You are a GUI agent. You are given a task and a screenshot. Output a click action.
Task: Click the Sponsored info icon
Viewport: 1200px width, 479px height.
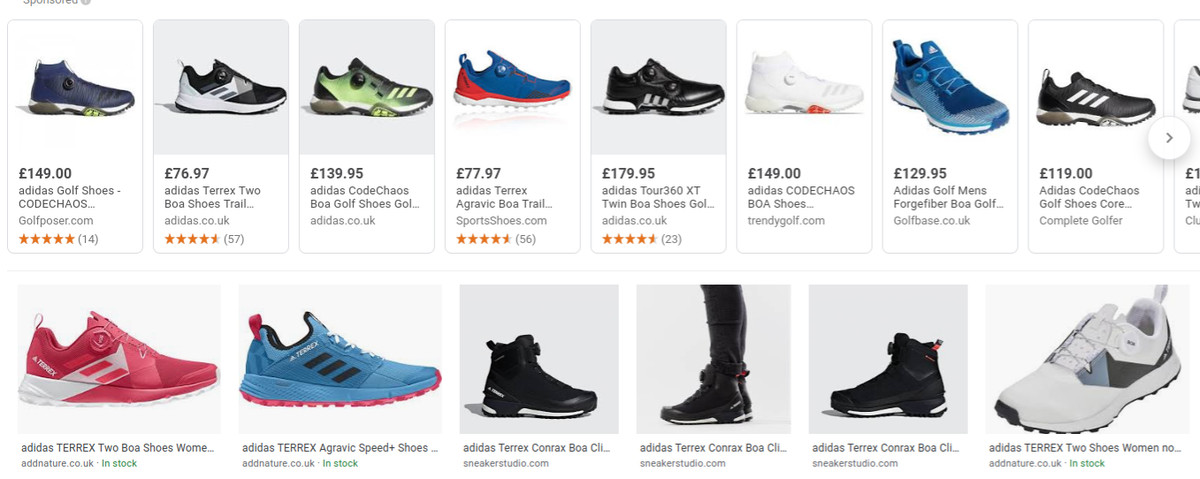point(86,2)
